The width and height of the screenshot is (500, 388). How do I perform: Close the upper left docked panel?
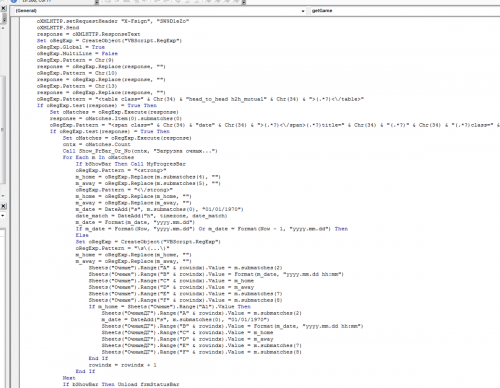point(3,8)
